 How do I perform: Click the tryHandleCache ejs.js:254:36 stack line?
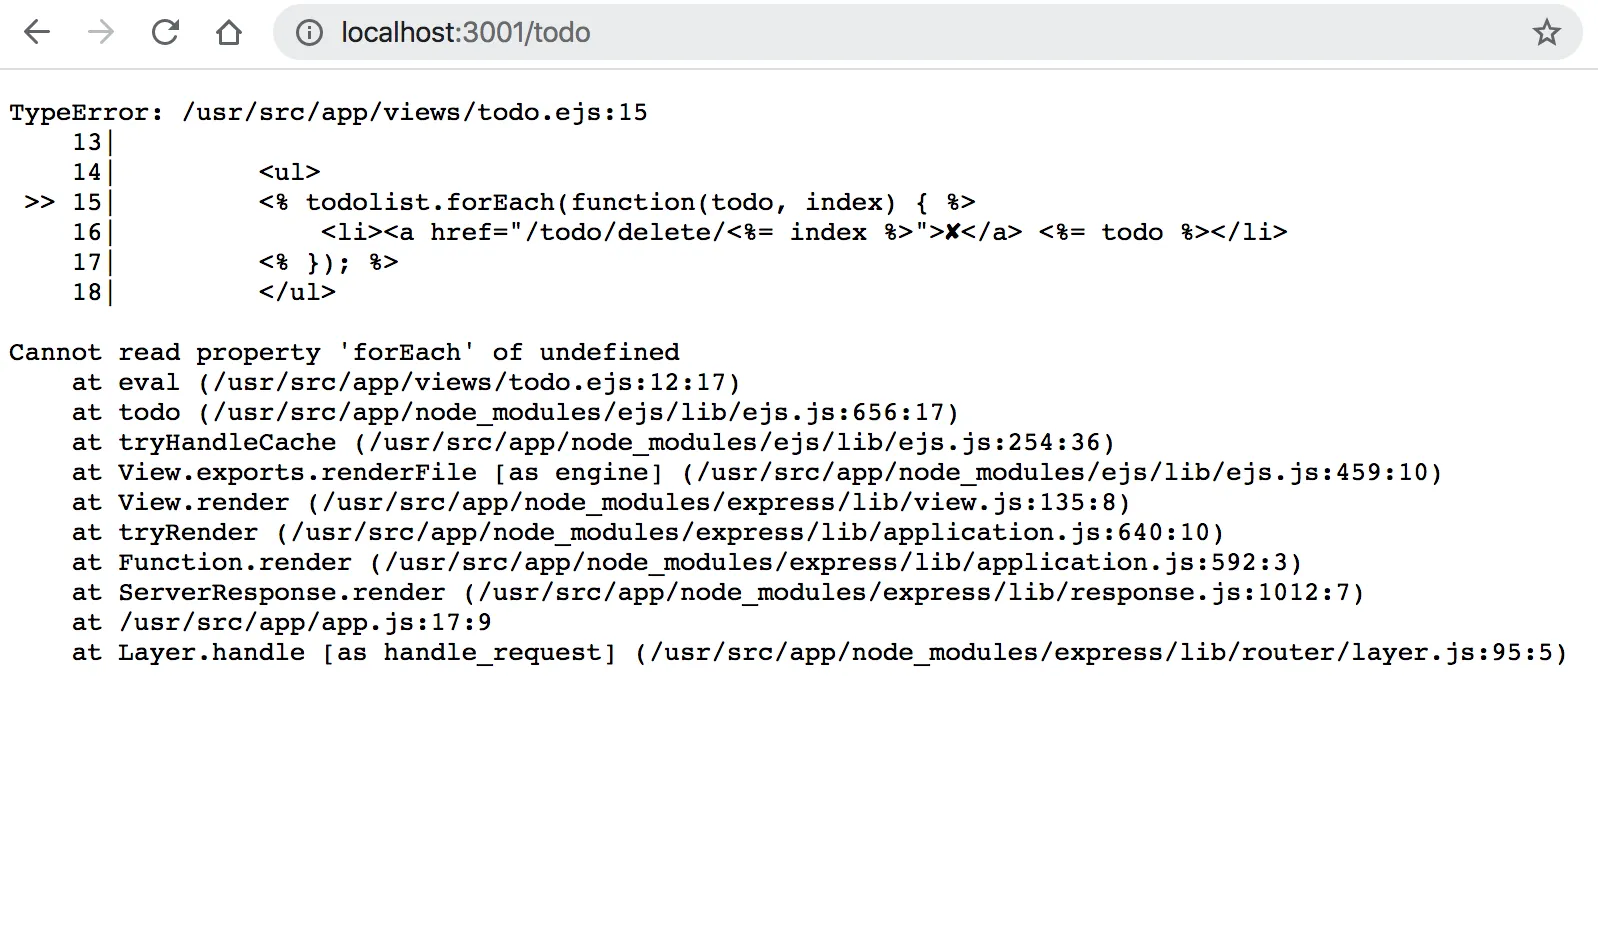pos(593,442)
